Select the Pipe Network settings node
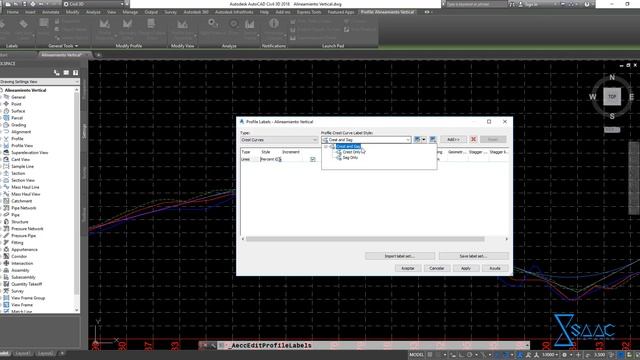The height and width of the screenshot is (360, 640). (24, 208)
